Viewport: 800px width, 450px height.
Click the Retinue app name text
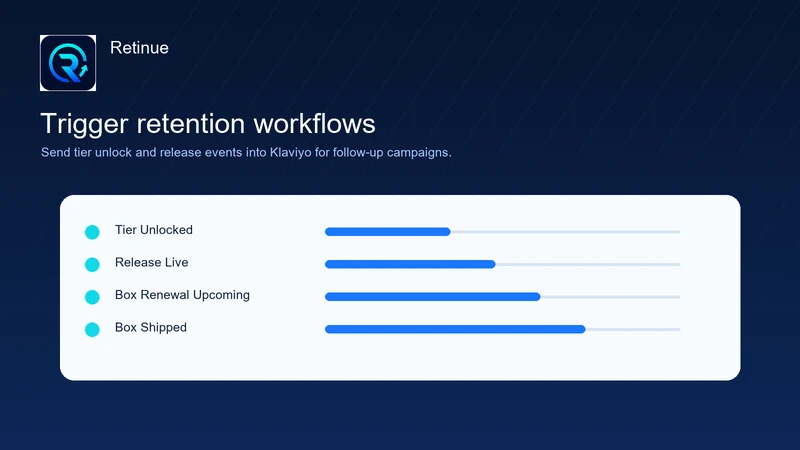tap(139, 48)
